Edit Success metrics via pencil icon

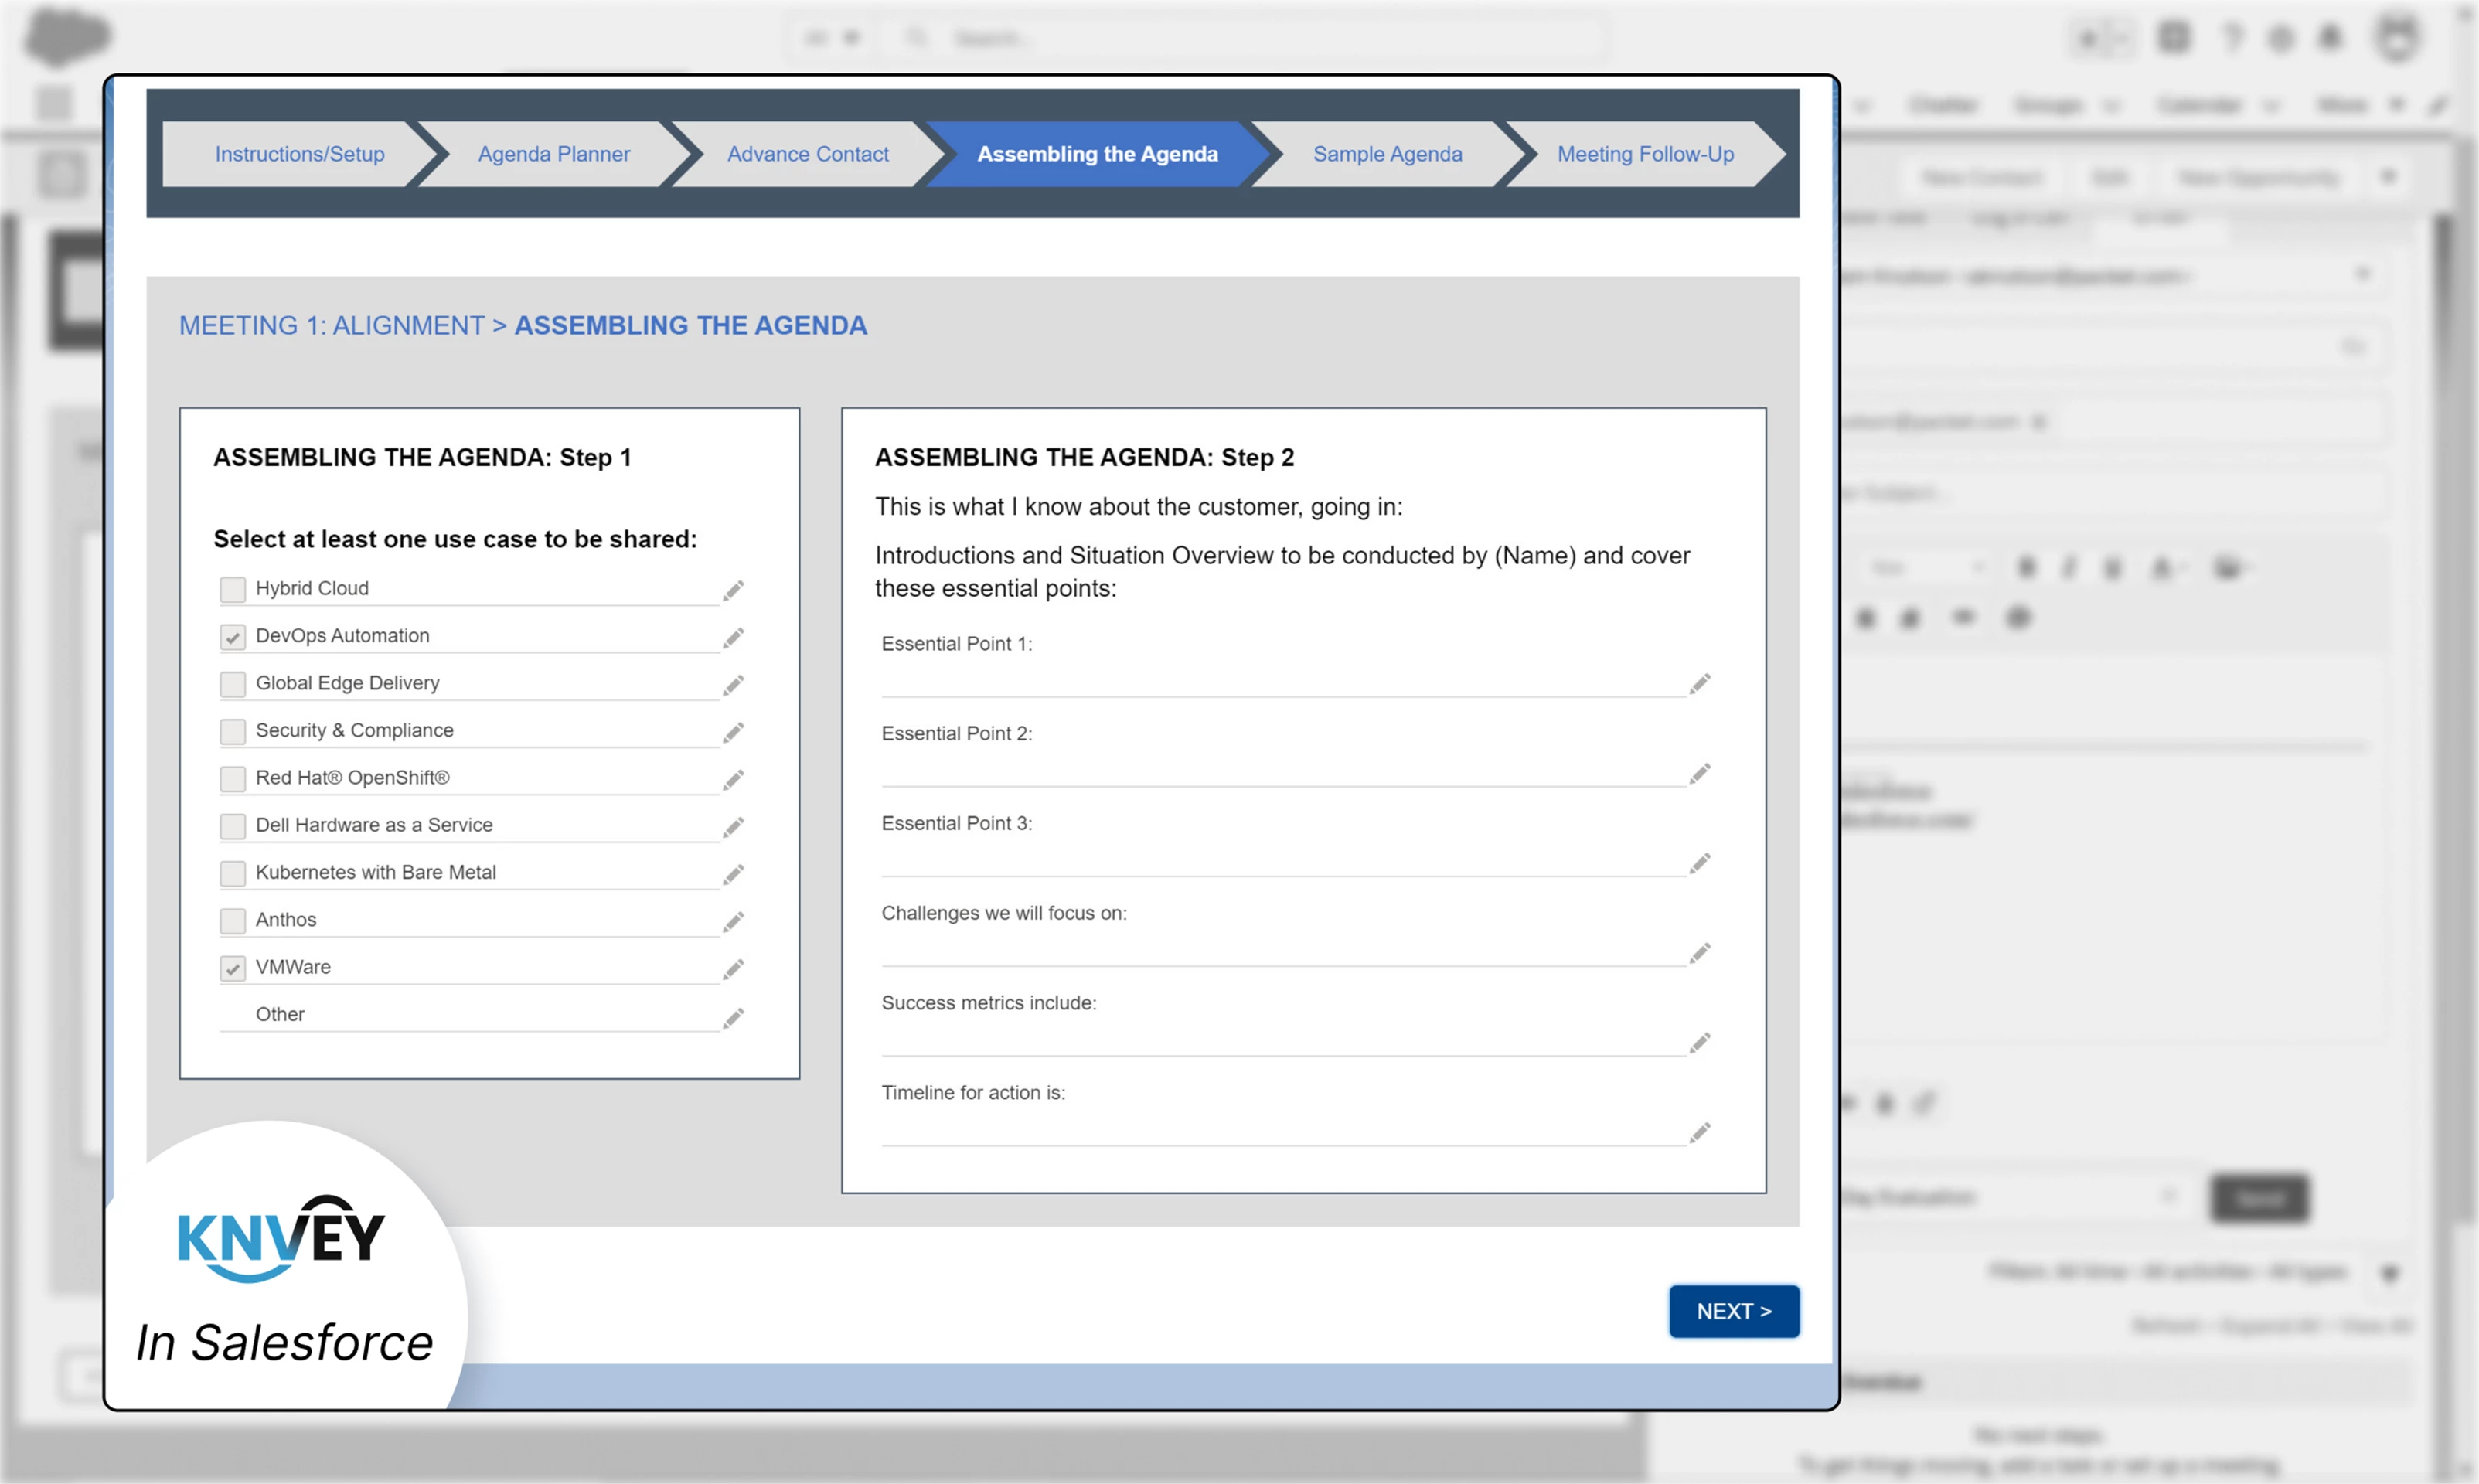tap(1699, 1043)
